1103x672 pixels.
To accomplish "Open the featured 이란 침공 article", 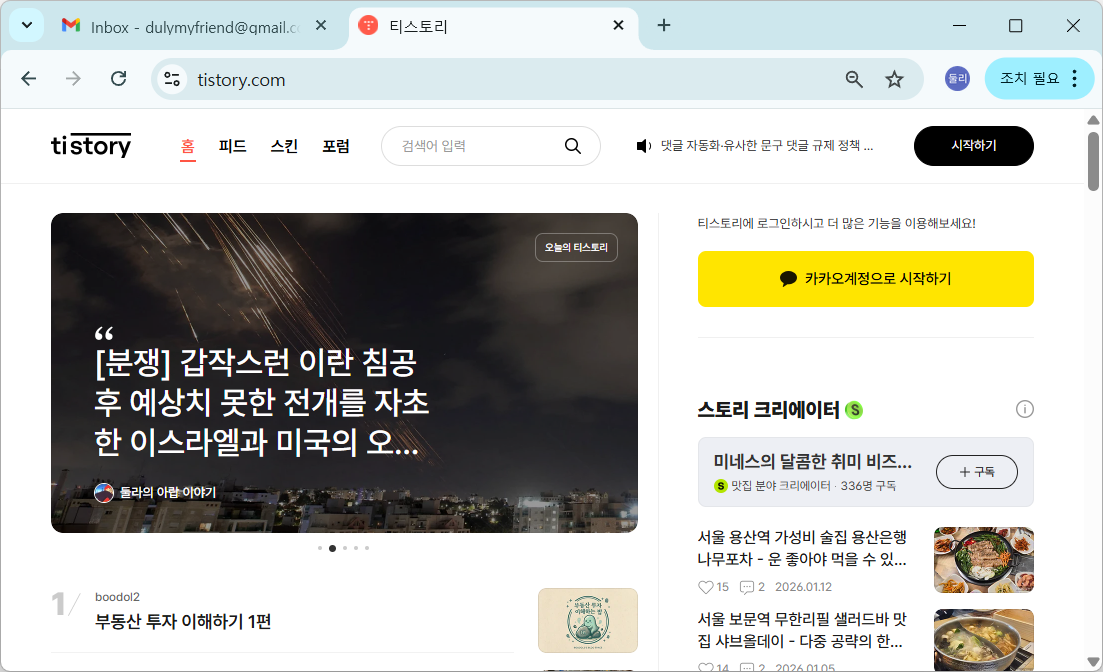I will [x=262, y=402].
